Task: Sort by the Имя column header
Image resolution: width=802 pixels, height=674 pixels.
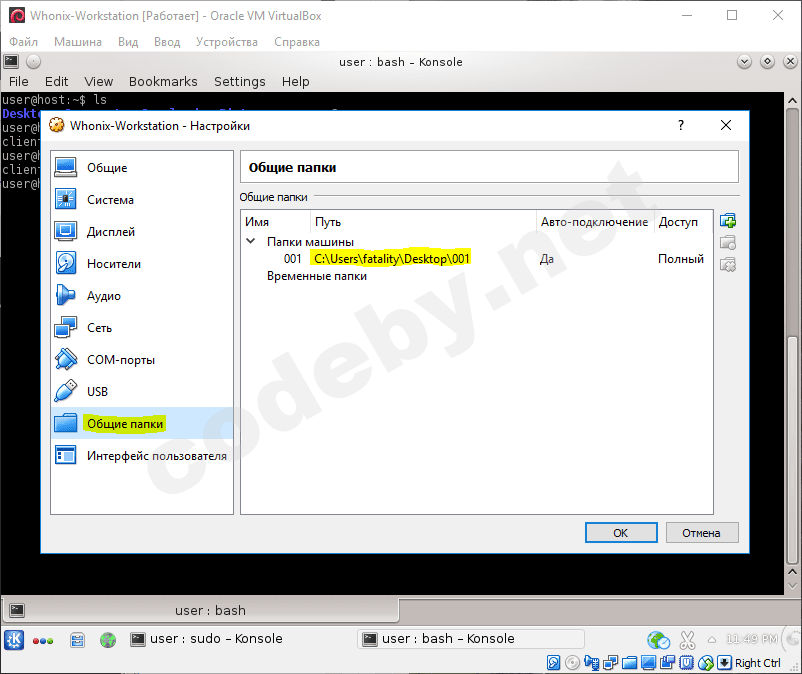Action: click(x=276, y=222)
